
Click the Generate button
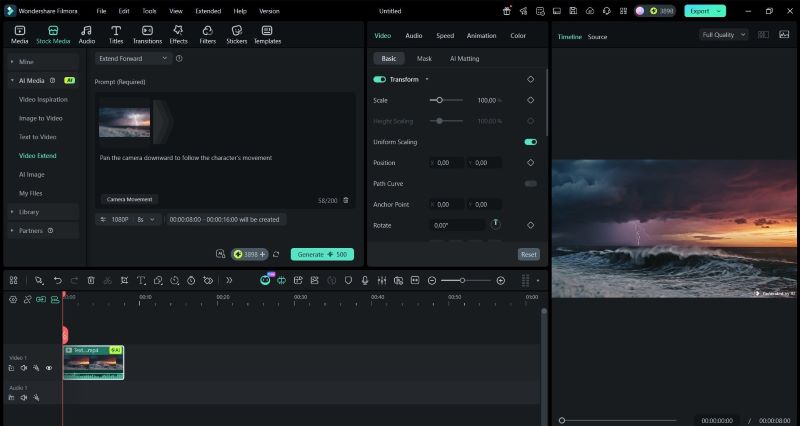coord(322,254)
